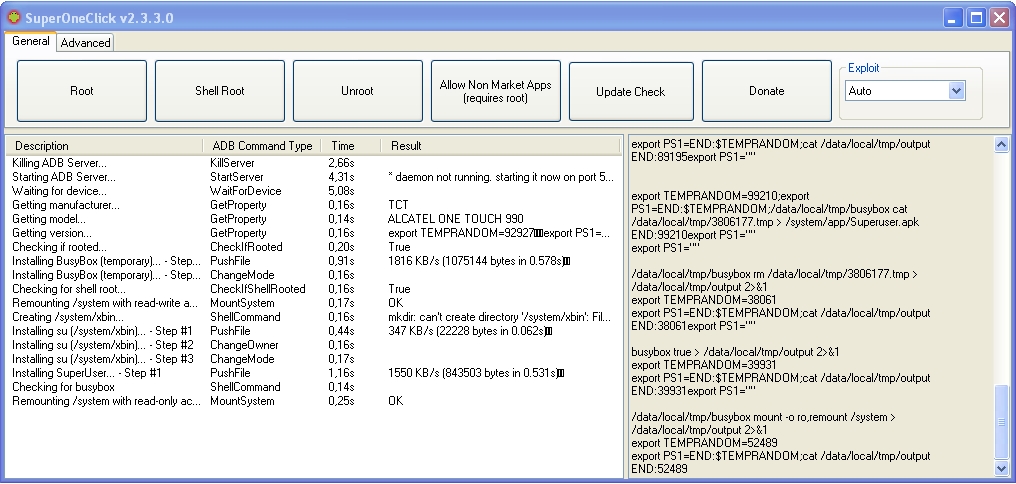Click the SuperOneClick title bar icon
The width and height of the screenshot is (1016, 484).
coord(13,16)
